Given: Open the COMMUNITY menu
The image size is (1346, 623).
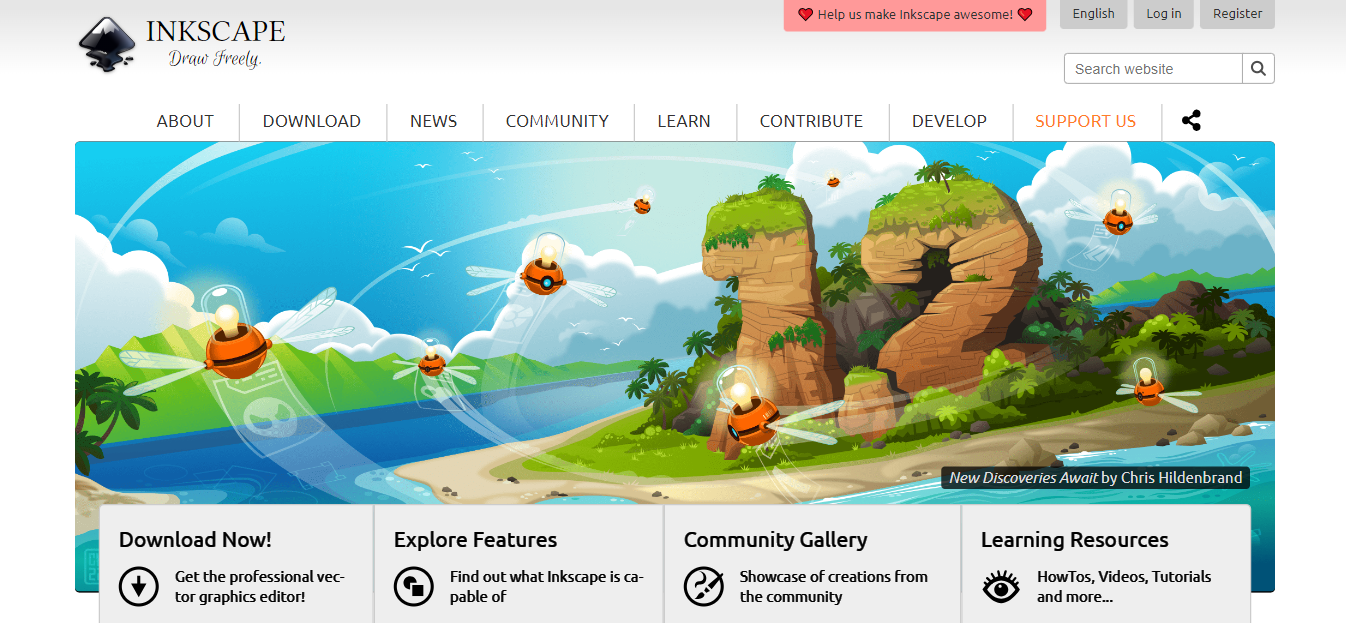Looking at the screenshot, I should pyautogui.click(x=558, y=120).
